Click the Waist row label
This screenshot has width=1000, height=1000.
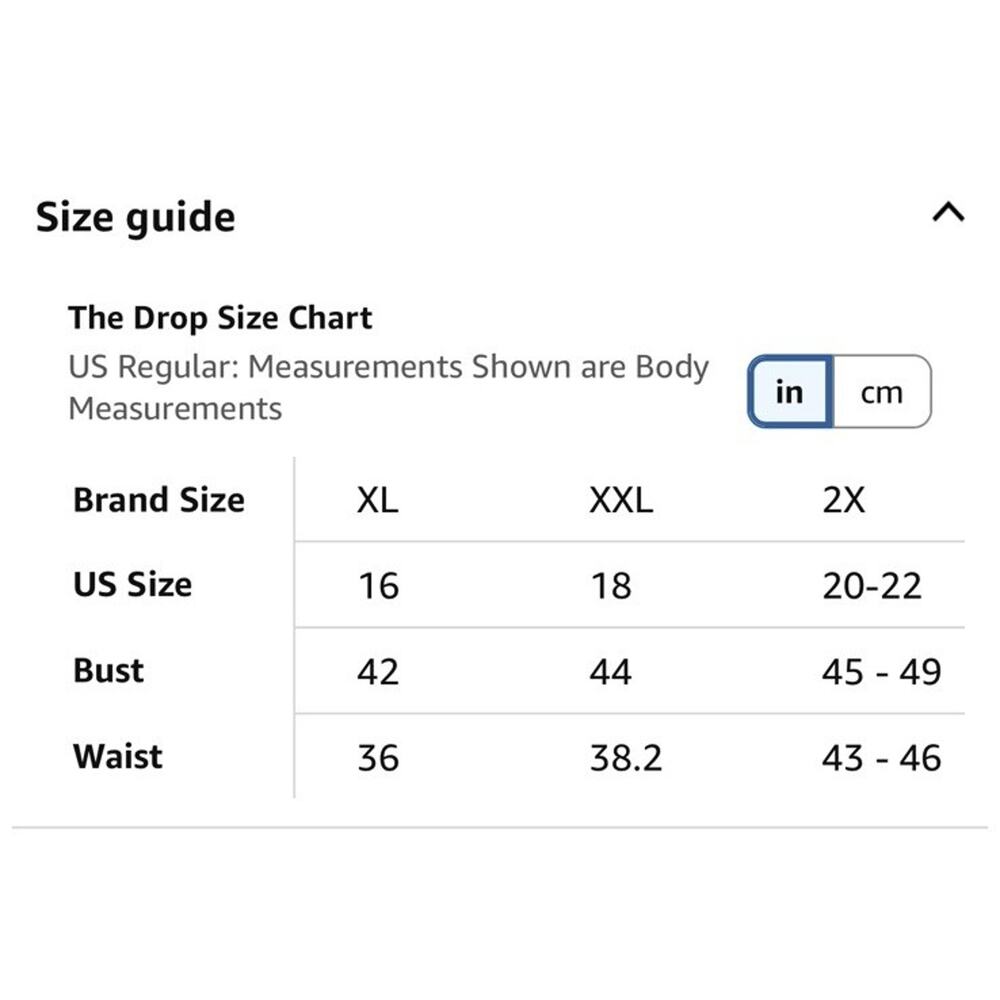point(118,756)
